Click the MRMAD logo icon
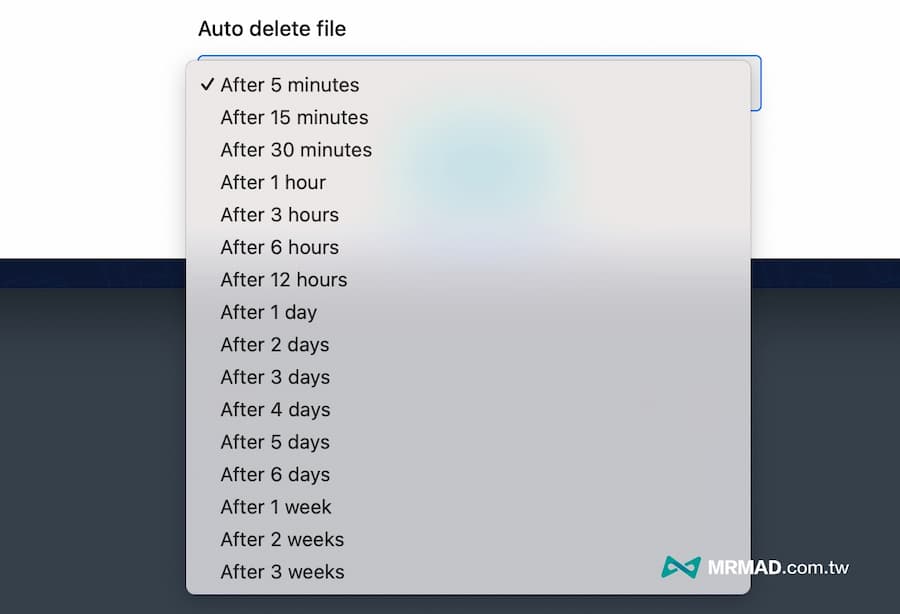This screenshot has height=614, width=900. coord(680,567)
